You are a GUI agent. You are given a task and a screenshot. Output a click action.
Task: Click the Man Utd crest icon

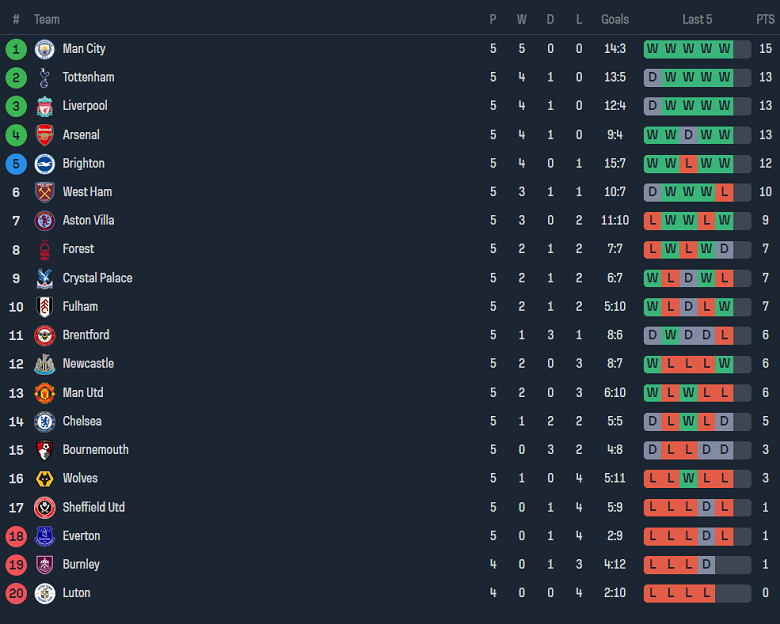point(44,393)
